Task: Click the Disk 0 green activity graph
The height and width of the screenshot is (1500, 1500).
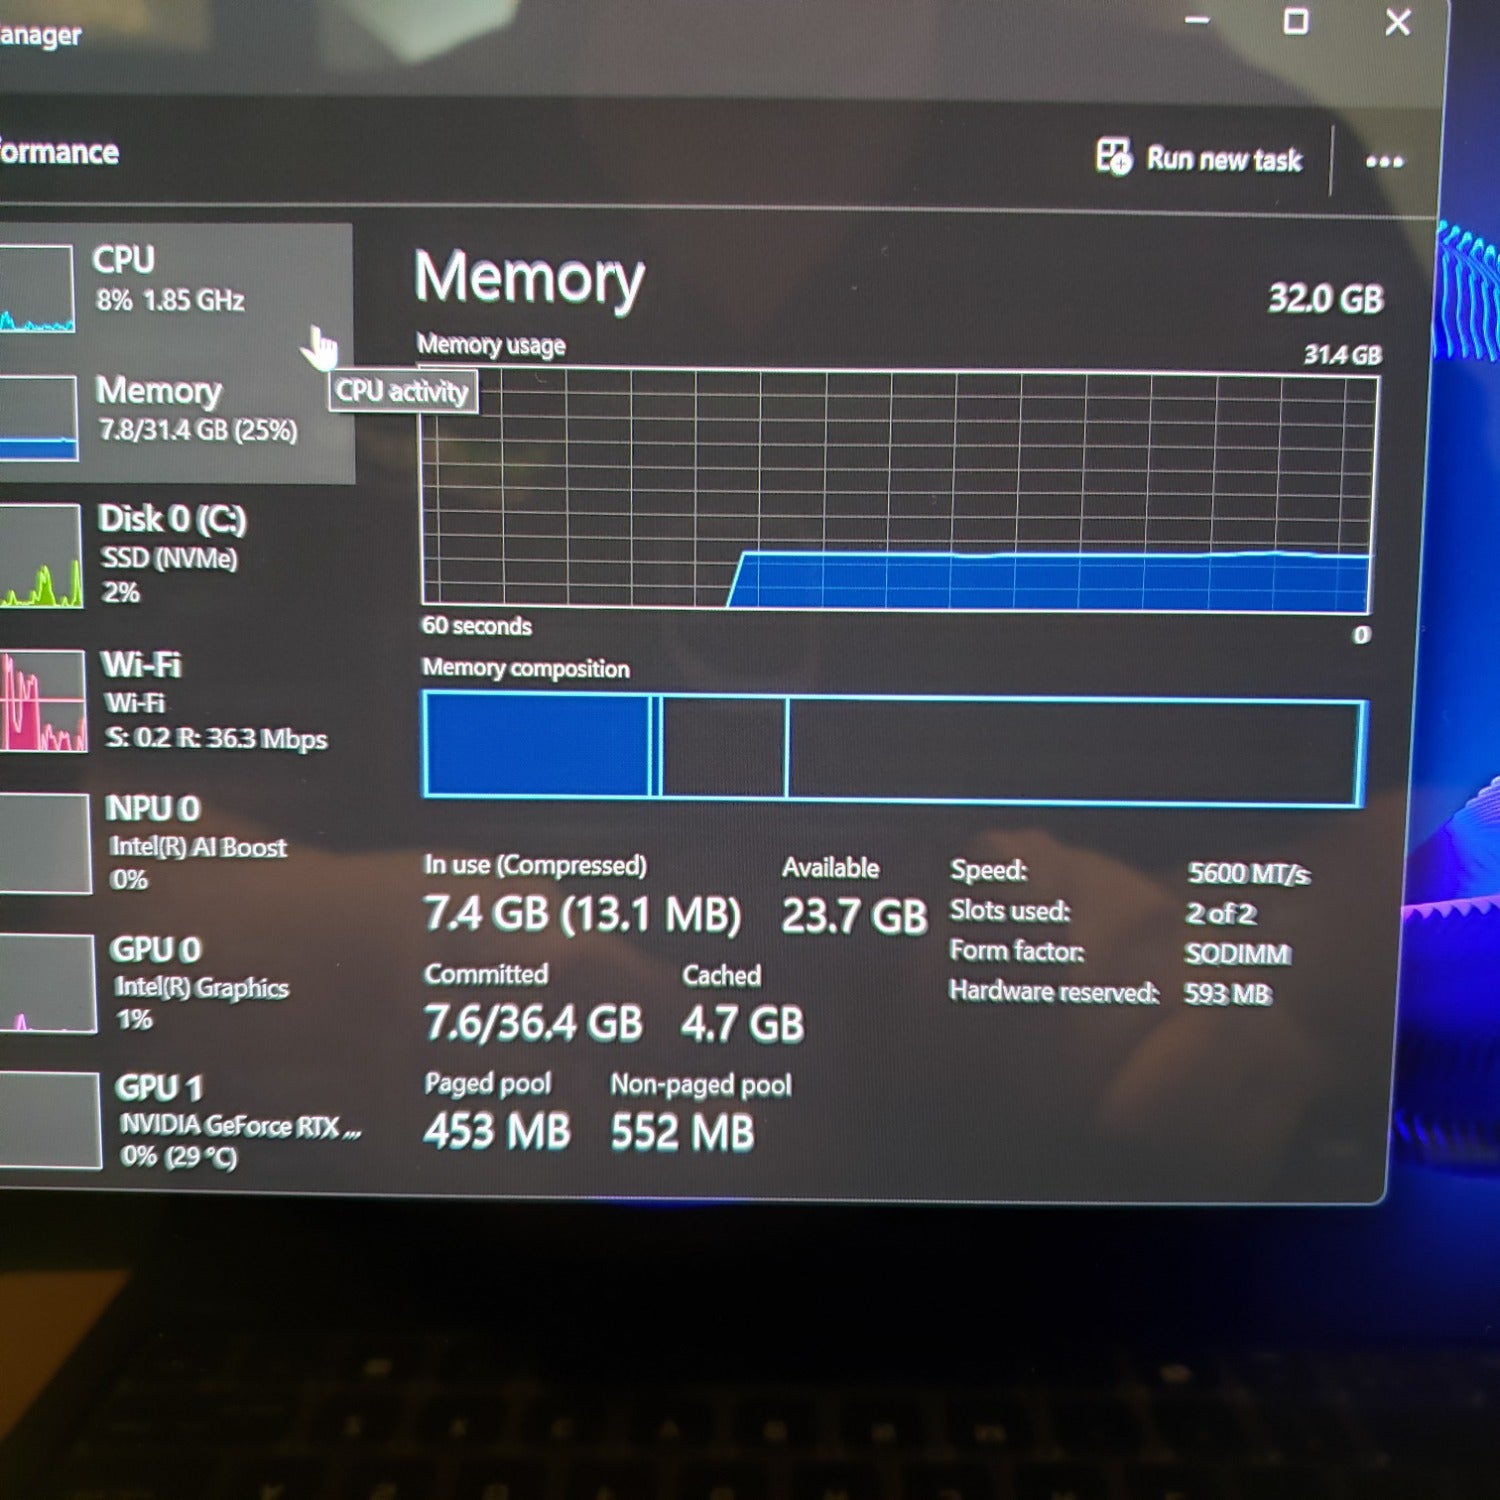Action: [x=41, y=556]
